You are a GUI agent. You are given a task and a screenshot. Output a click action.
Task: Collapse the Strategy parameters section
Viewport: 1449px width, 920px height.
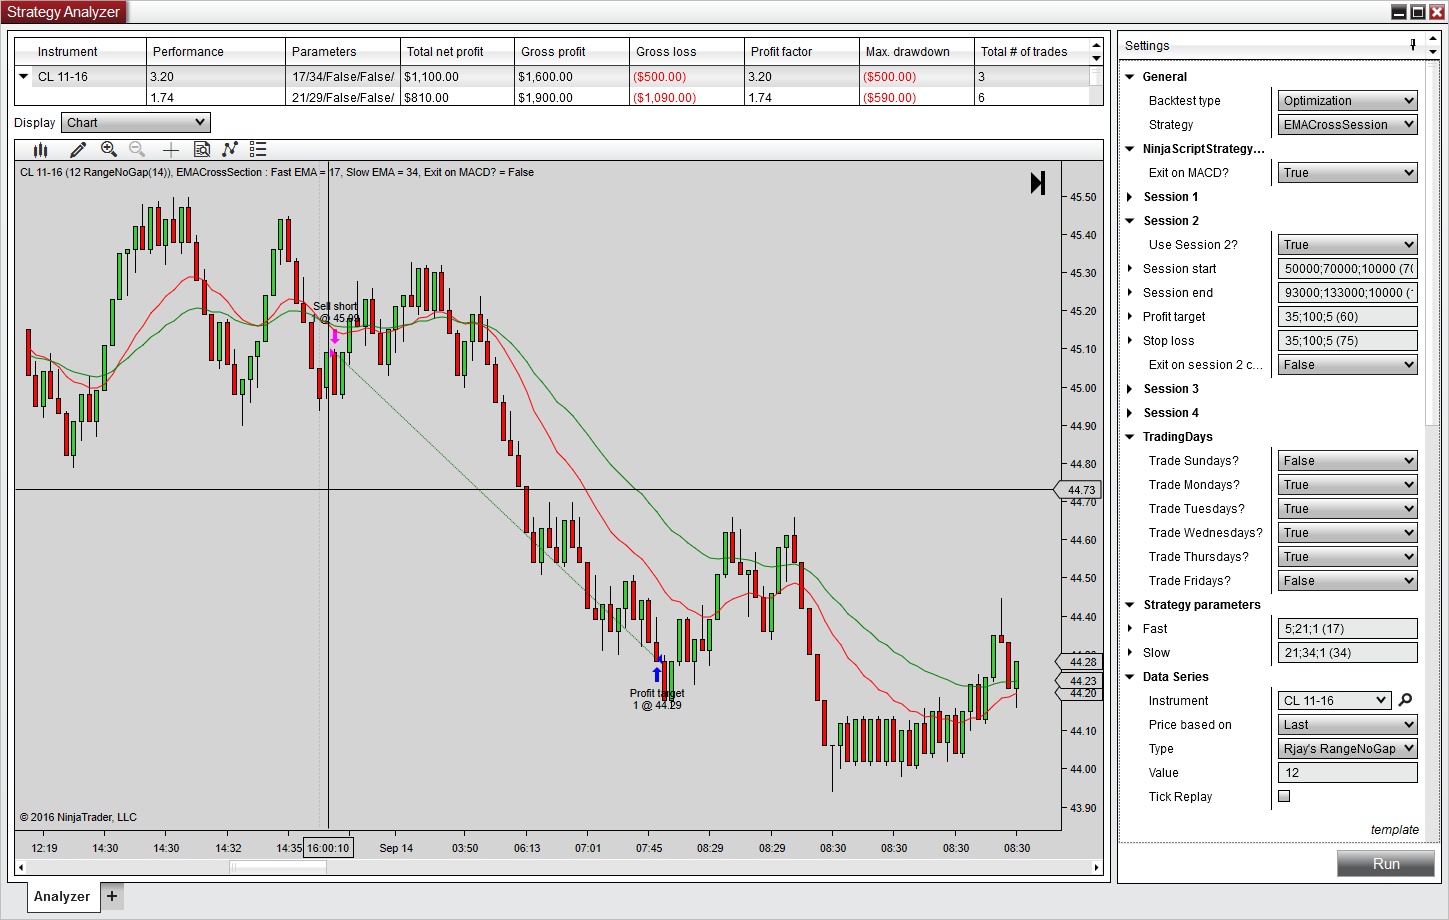(x=1130, y=605)
